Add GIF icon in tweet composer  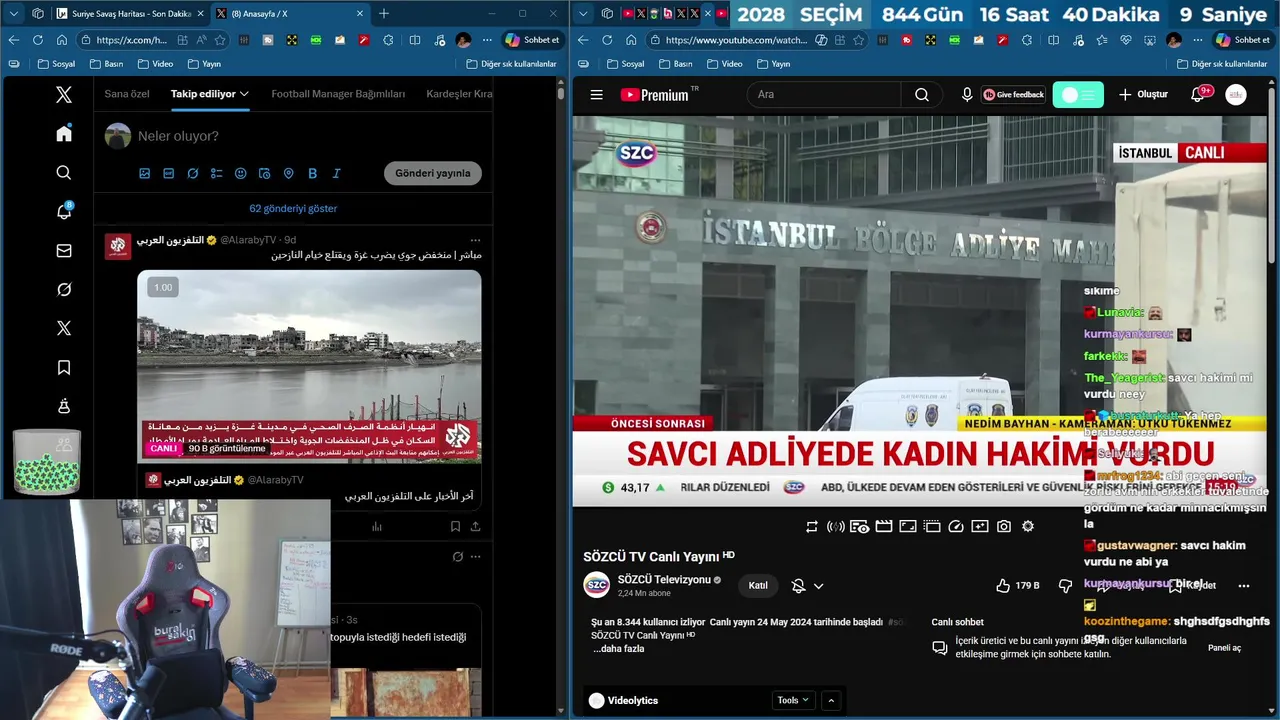(x=168, y=173)
